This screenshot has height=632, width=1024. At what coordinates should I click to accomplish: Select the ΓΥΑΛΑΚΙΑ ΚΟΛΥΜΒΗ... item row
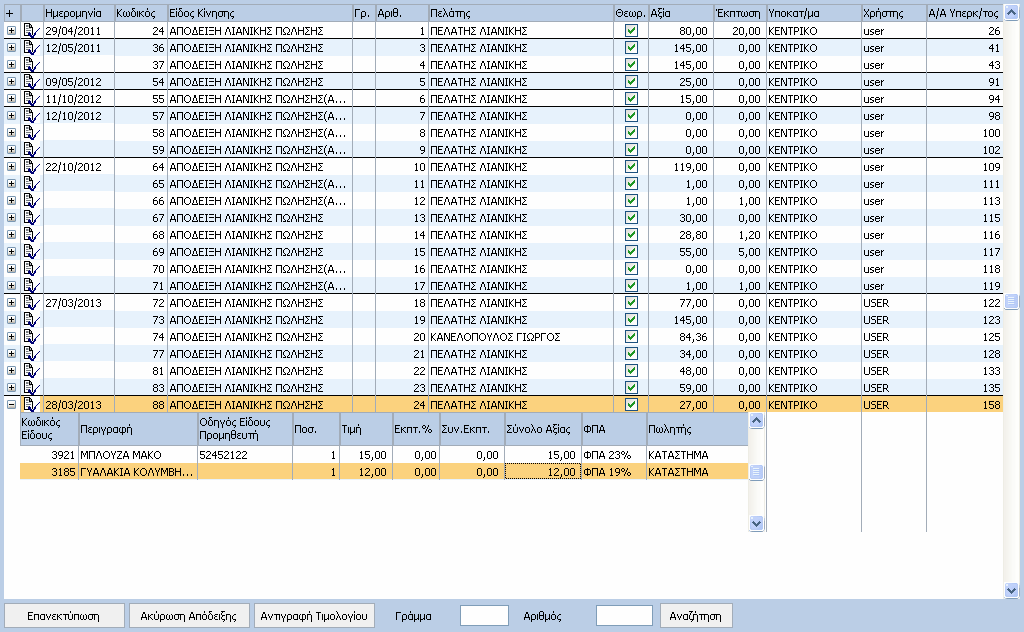pos(384,472)
